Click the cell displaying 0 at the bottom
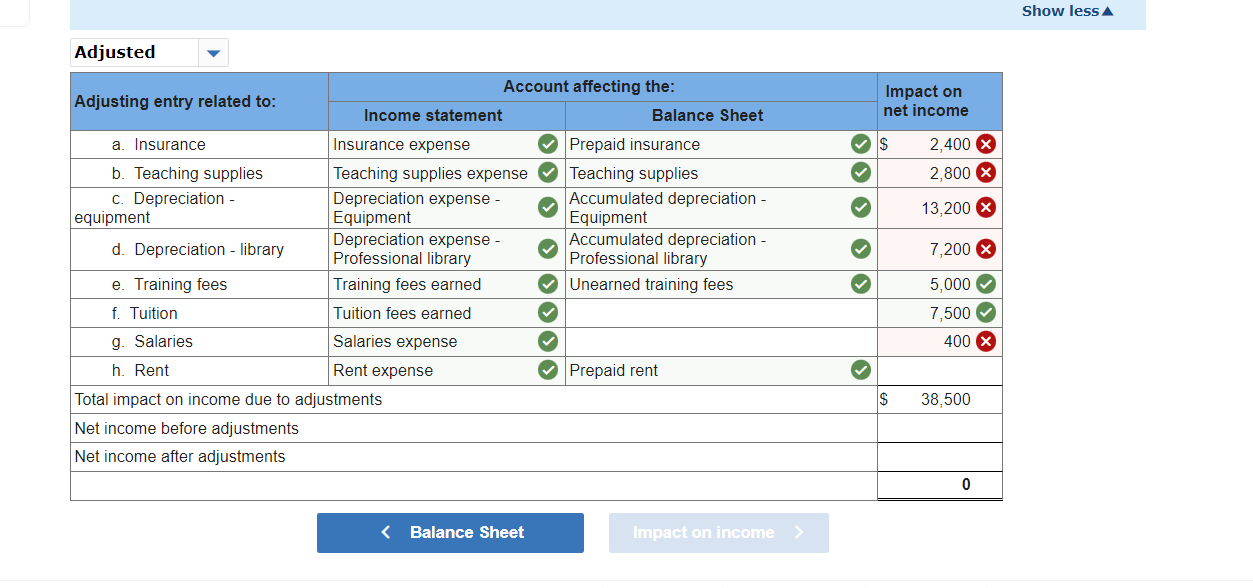This screenshot has height=588, width=1253. pos(938,485)
